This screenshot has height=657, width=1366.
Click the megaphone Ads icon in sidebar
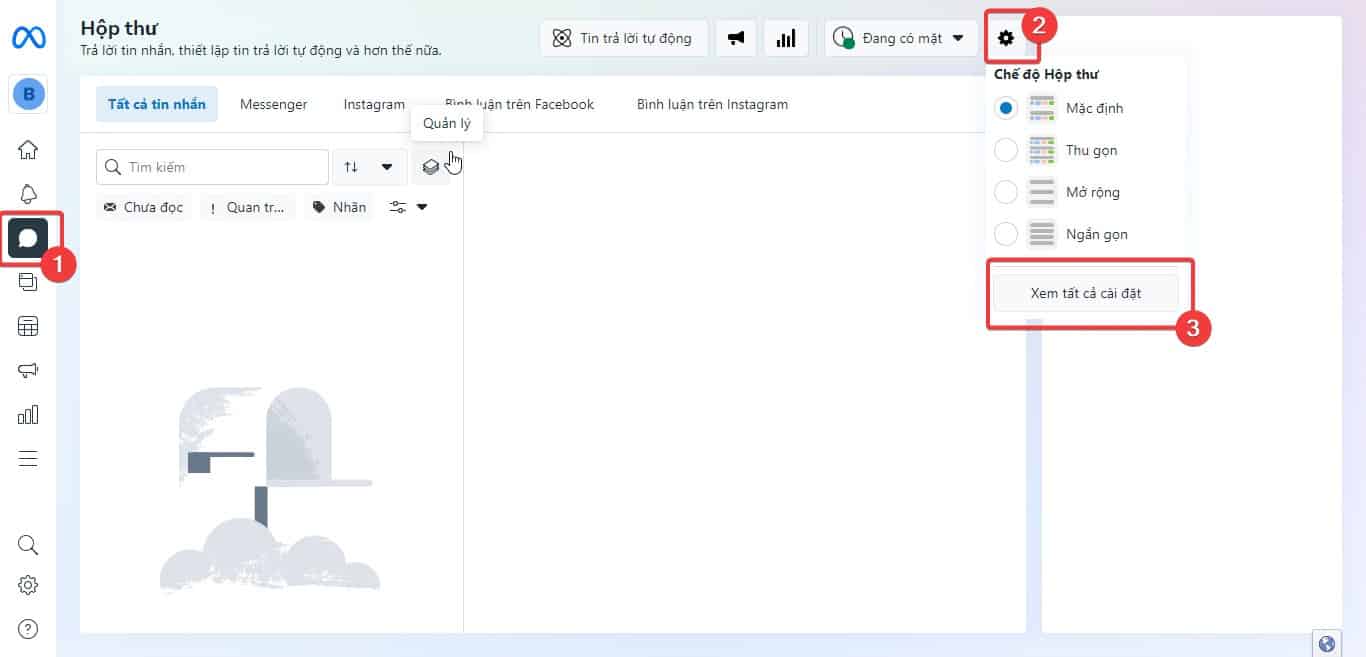point(28,370)
